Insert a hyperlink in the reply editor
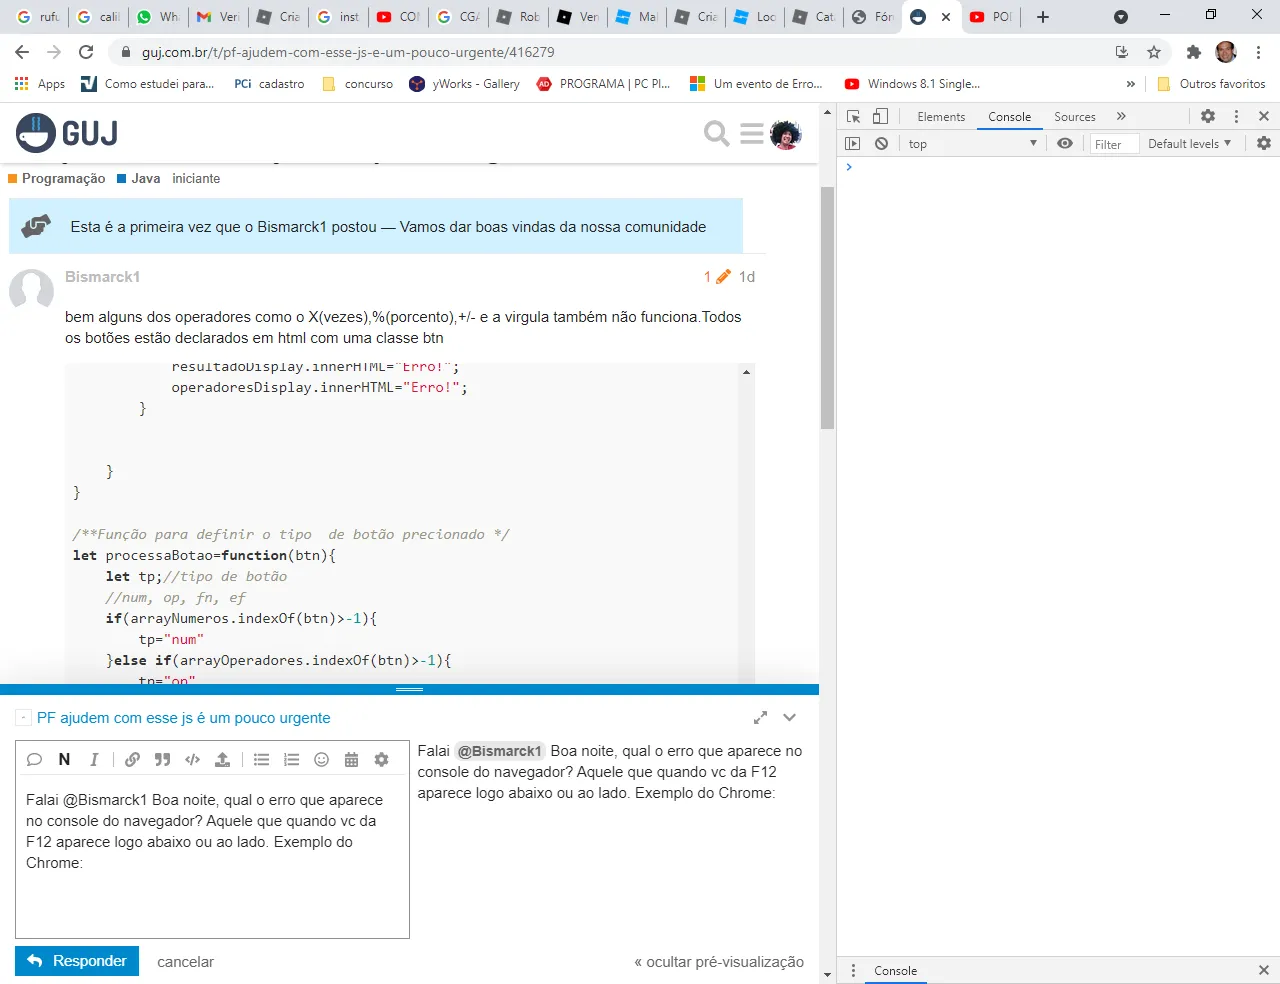This screenshot has width=1280, height=984. [x=132, y=760]
